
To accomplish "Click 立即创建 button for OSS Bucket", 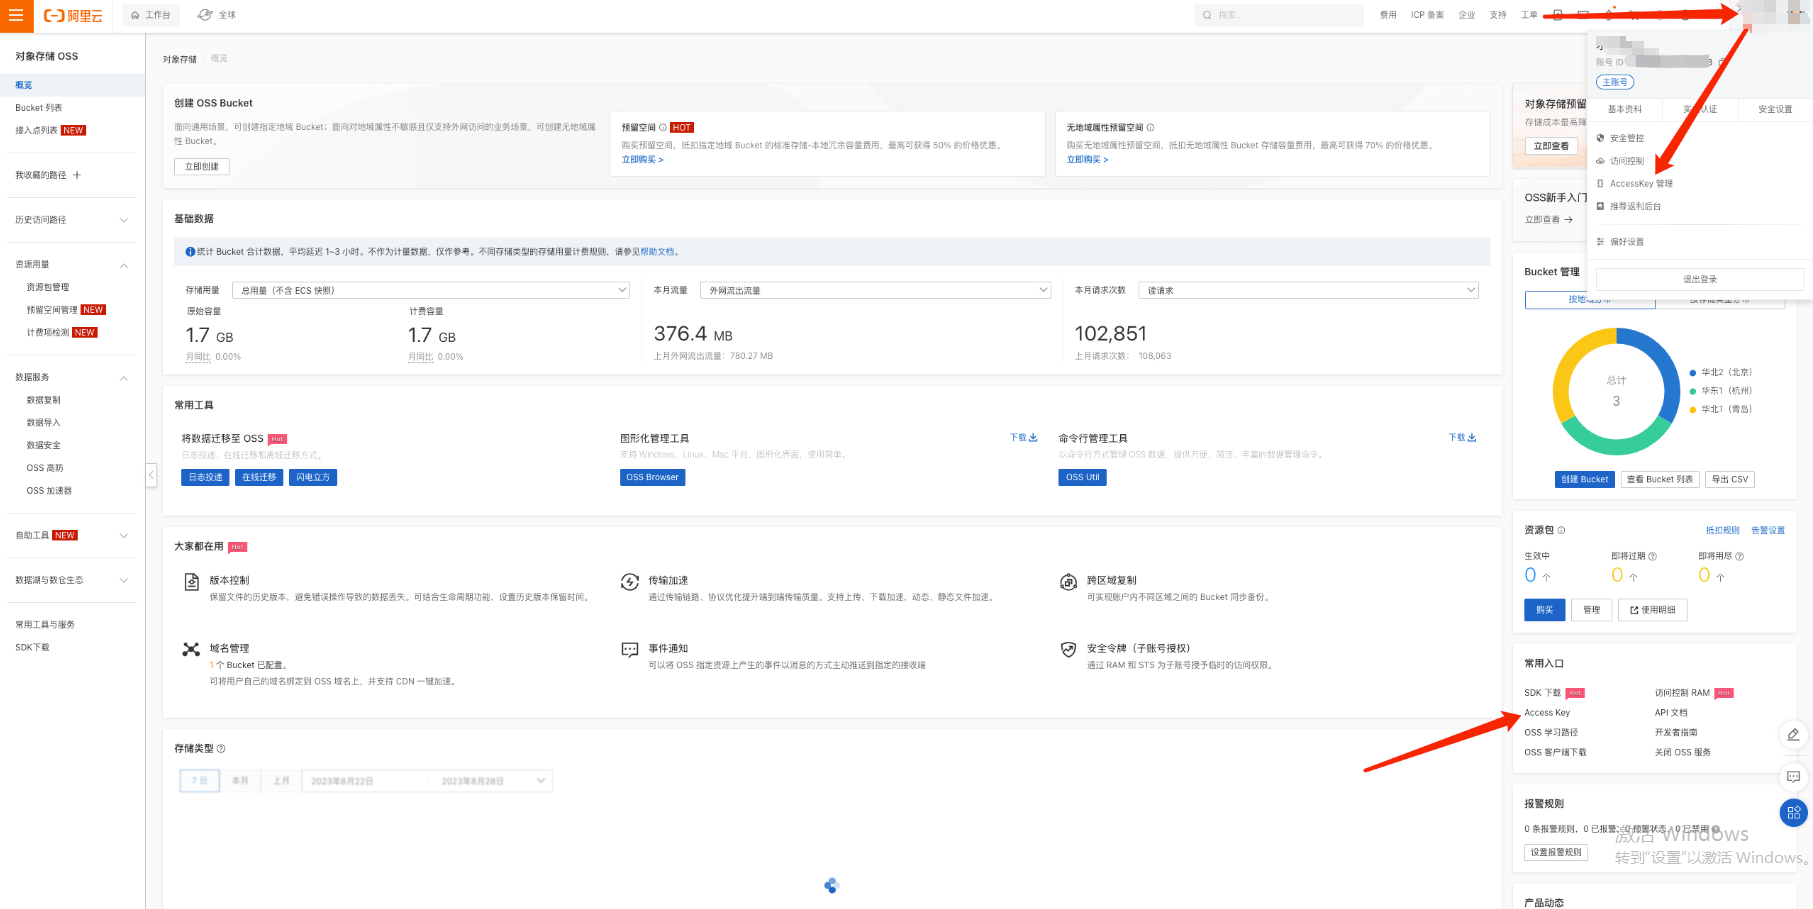I will (x=202, y=167).
